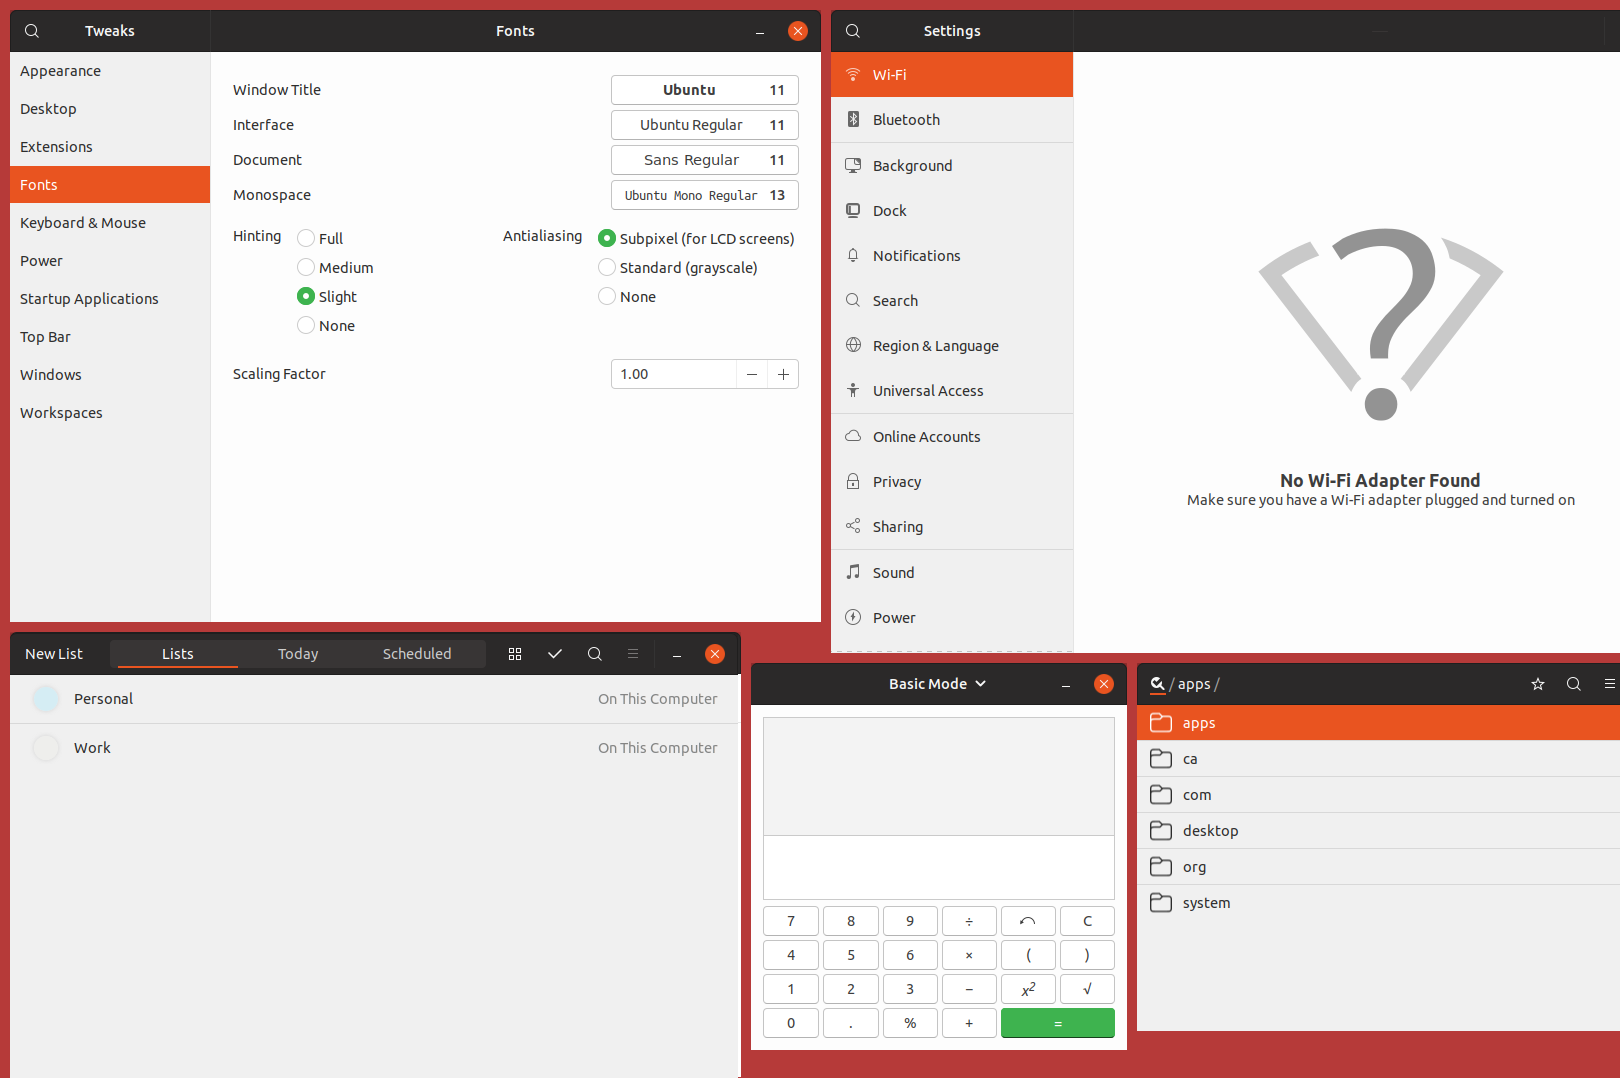Open the org folder row in dconf editor
Image resolution: width=1620 pixels, height=1078 pixels.
[1378, 867]
